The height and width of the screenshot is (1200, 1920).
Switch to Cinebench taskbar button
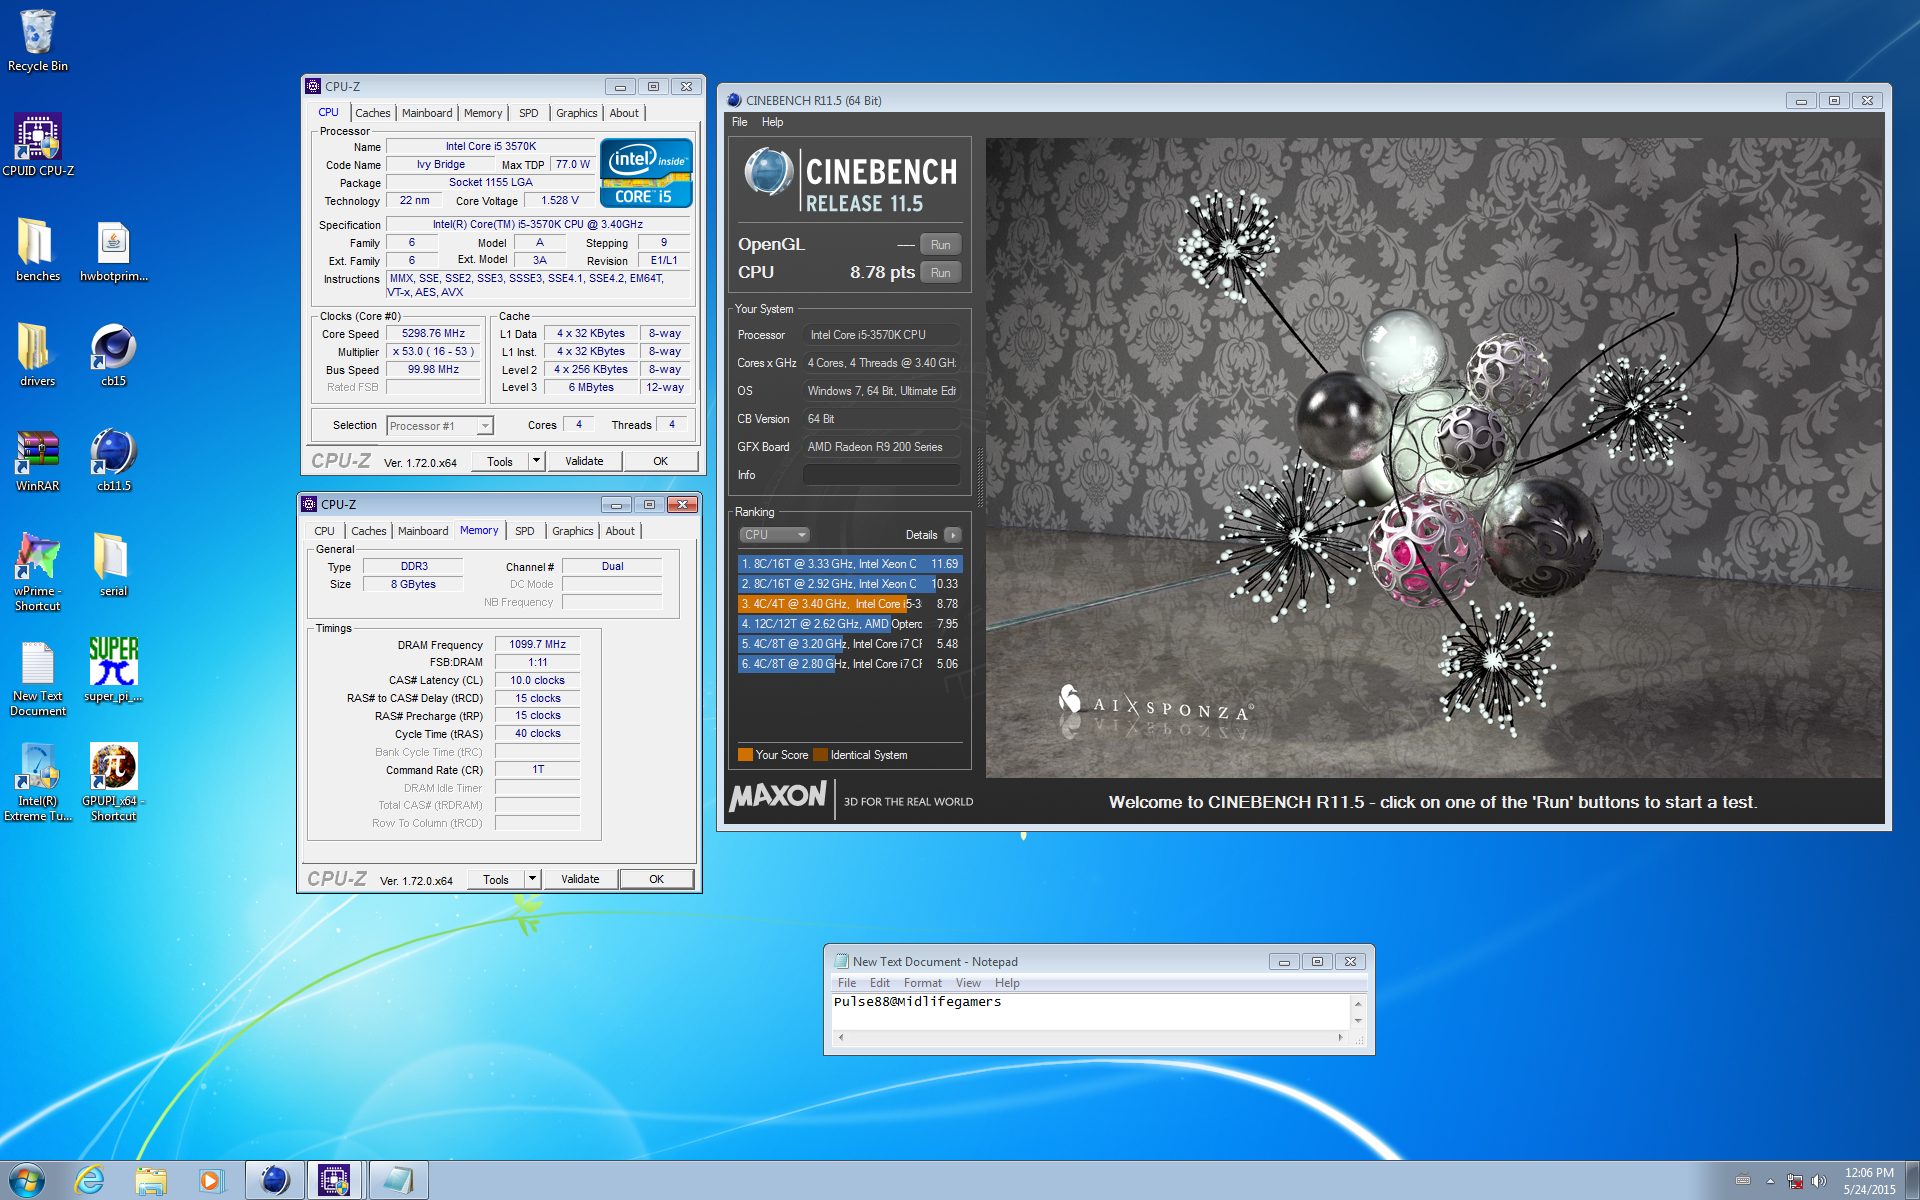pos(275,1181)
